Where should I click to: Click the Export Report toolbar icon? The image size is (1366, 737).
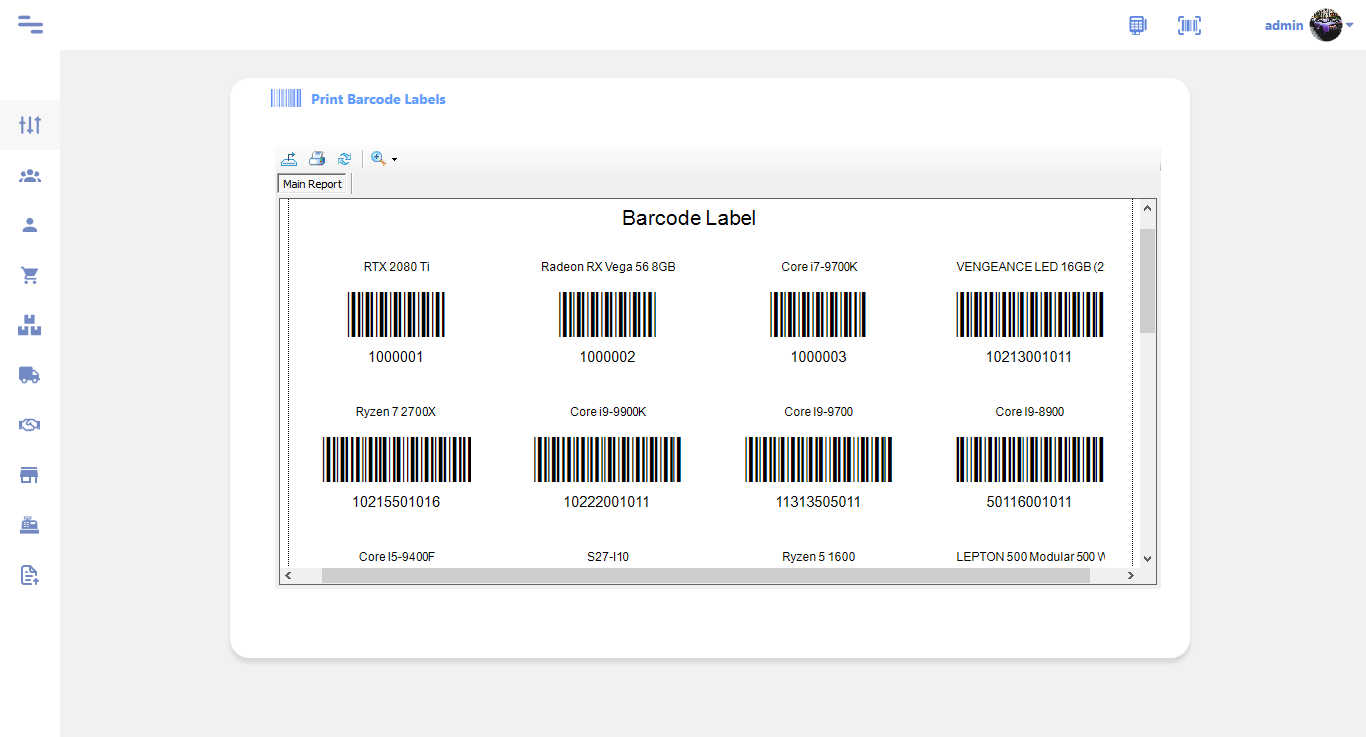click(289, 158)
